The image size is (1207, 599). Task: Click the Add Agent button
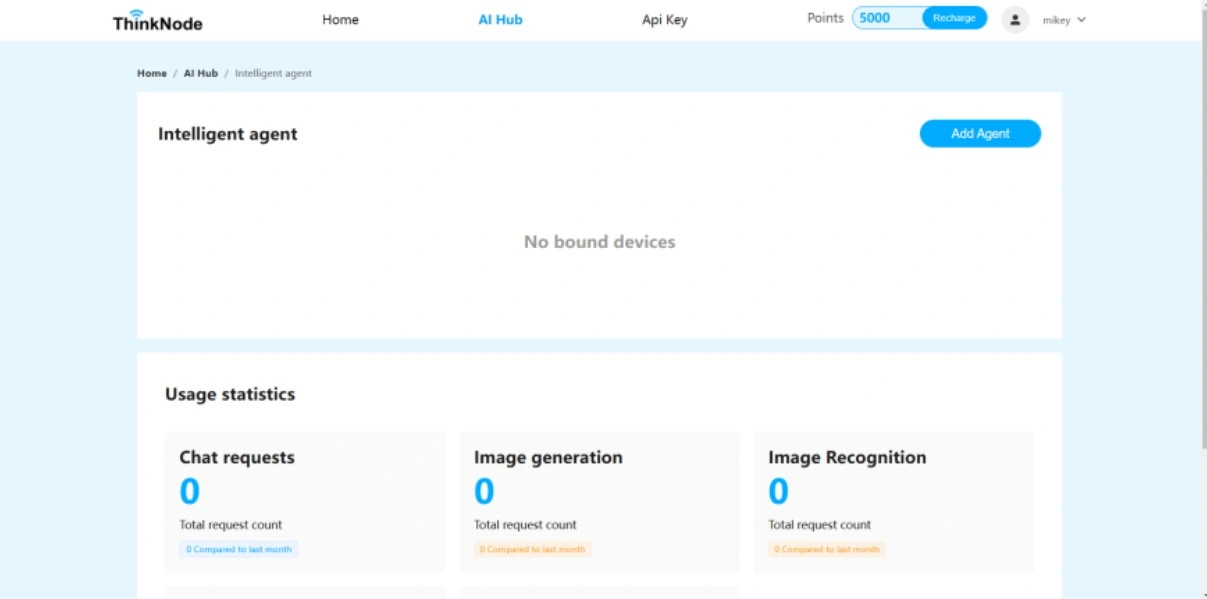click(980, 134)
